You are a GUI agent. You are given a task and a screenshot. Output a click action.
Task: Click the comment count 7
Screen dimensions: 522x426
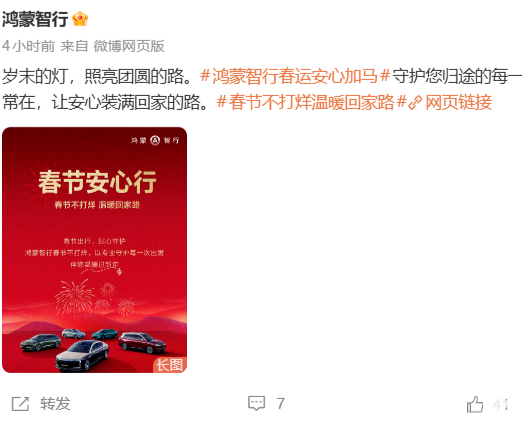pos(280,404)
